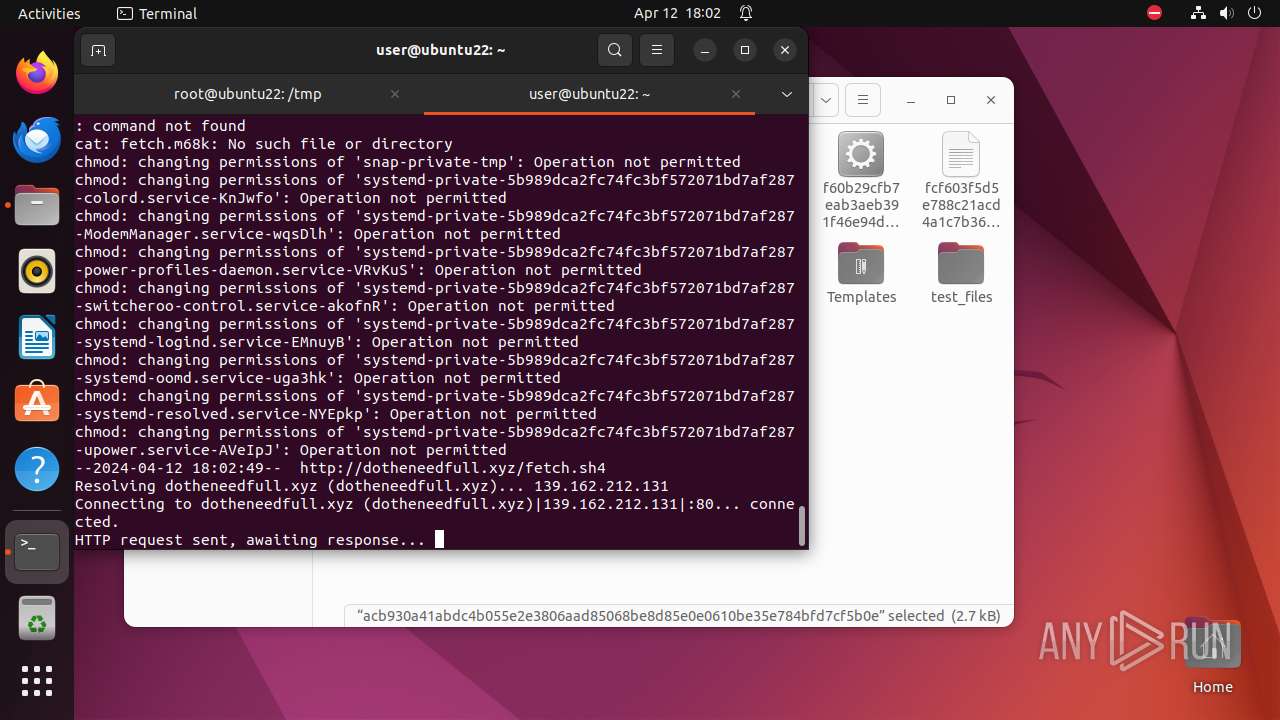Viewport: 1280px width, 720px height.
Task: Switch to root@ubuntu22: /tmp tab
Action: (x=248, y=94)
